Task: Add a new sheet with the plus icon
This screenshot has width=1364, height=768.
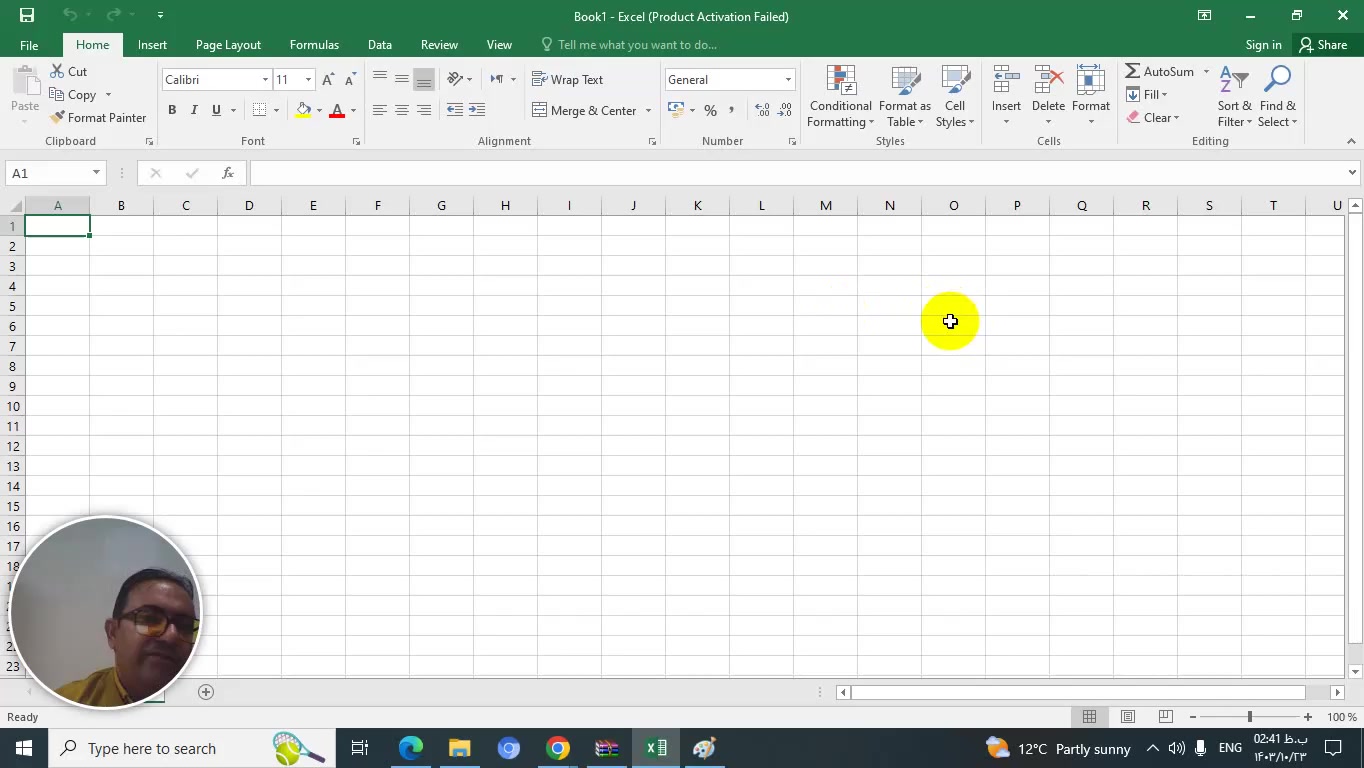Action: [x=206, y=692]
